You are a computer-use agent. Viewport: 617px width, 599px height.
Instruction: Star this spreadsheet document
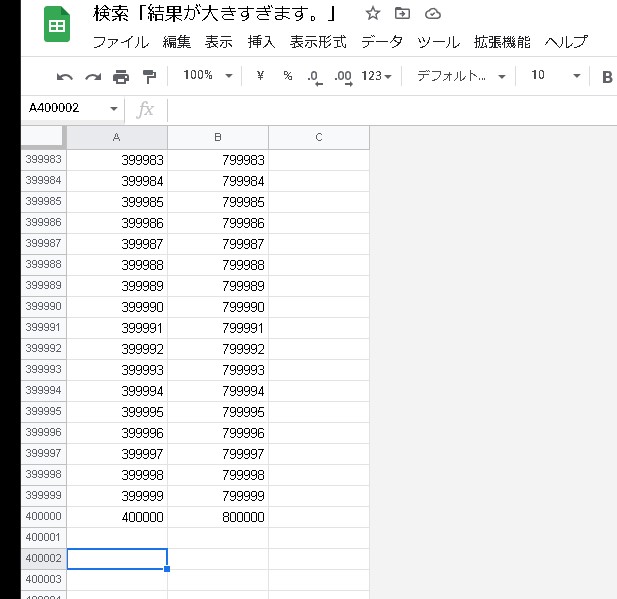[373, 14]
